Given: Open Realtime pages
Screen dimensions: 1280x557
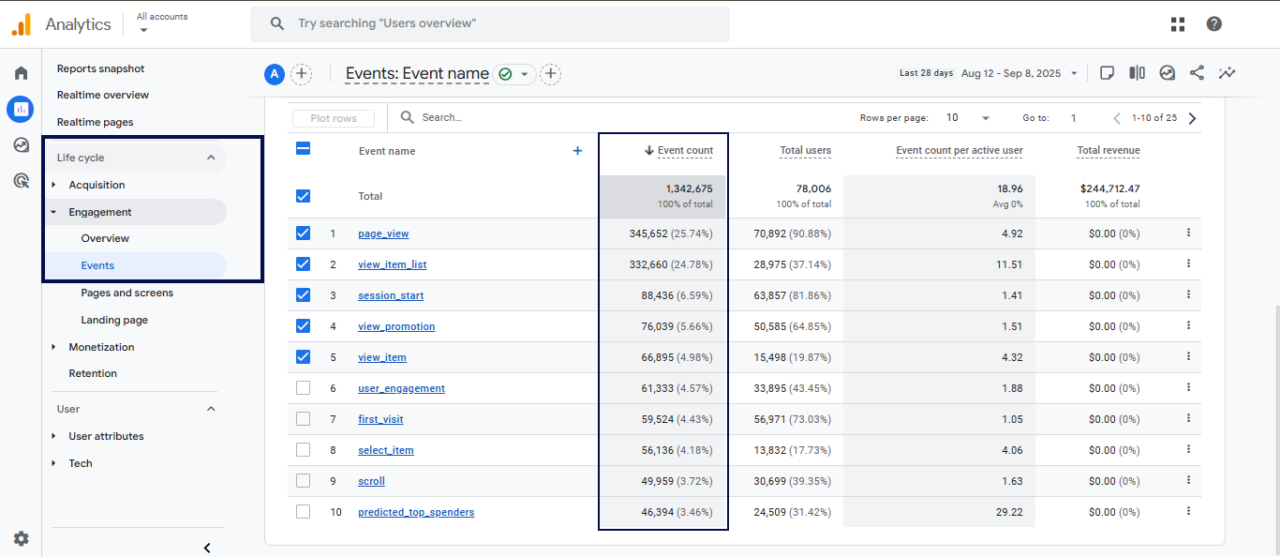Looking at the screenshot, I should click(95, 122).
